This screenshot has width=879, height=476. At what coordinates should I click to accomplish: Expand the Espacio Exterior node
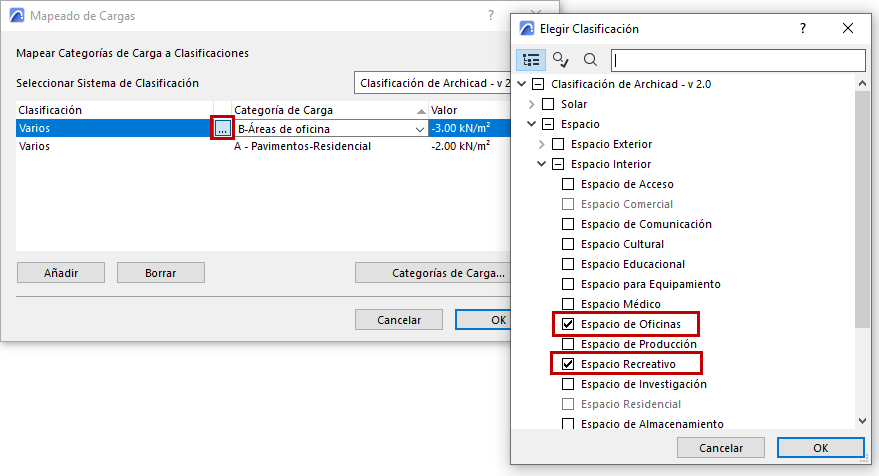542,144
